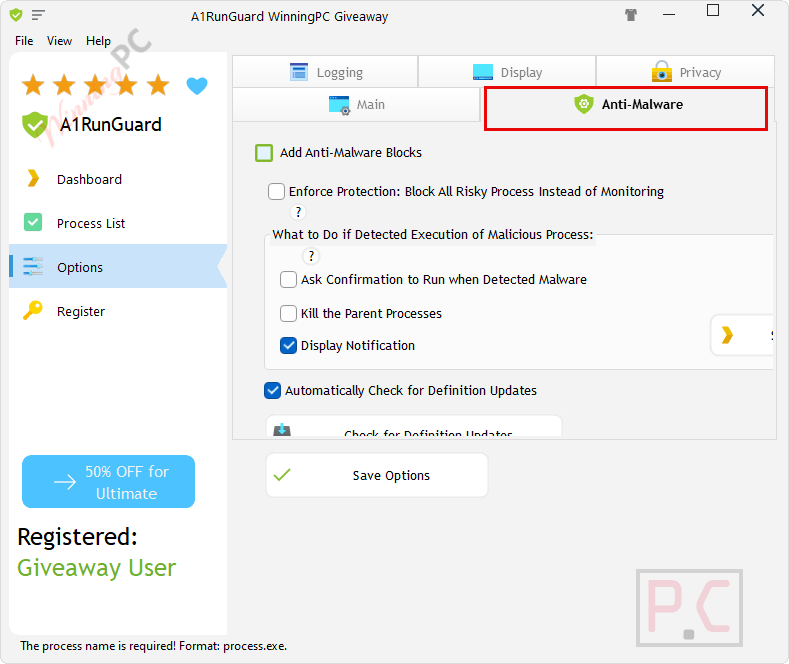Click the first orange rating star
This screenshot has width=789, height=664.
(33, 85)
